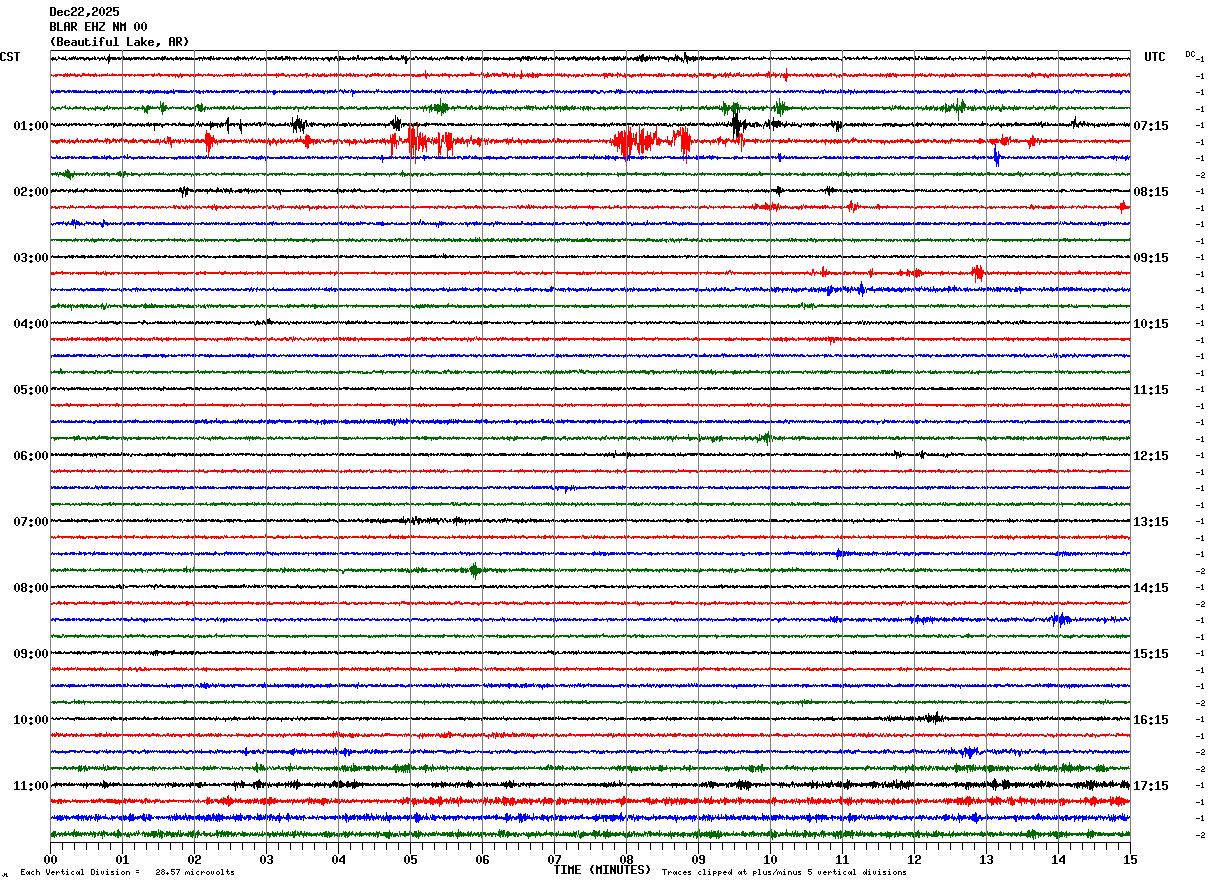
Task: Select the 03:00 CST row label
Action: tap(31, 257)
